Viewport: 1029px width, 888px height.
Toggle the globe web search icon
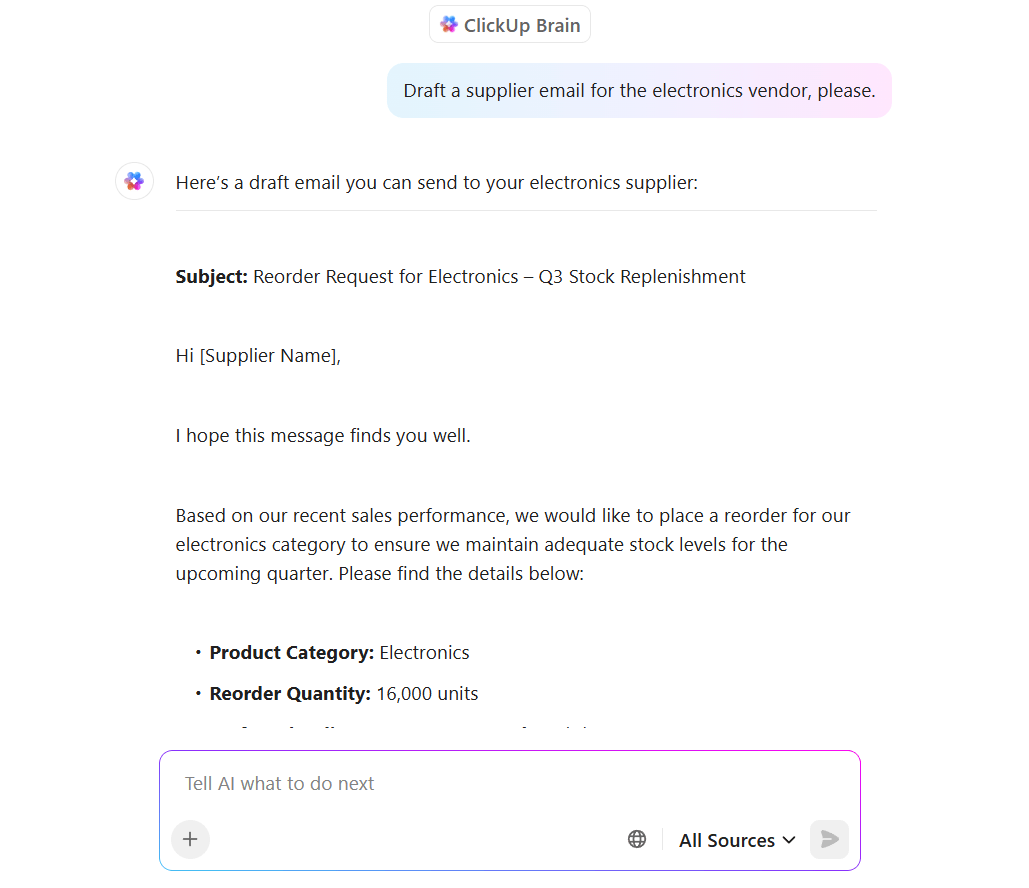(637, 839)
